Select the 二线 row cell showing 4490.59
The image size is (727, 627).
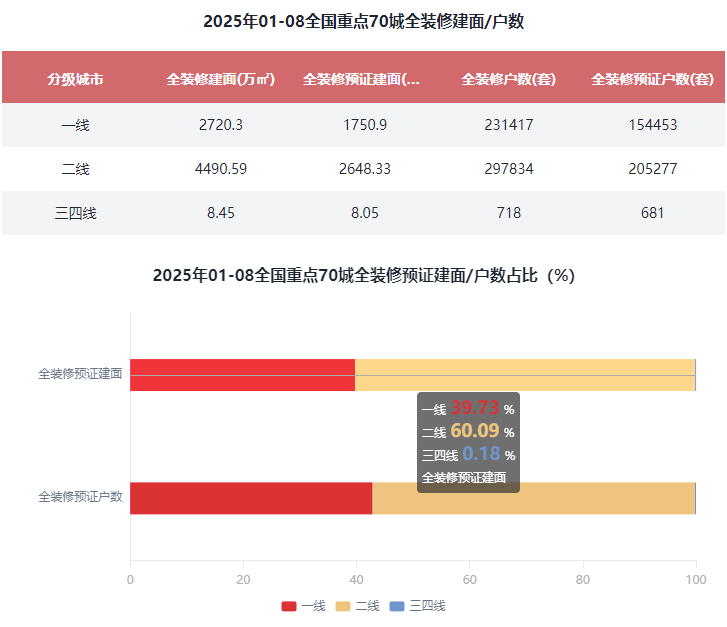[220, 169]
